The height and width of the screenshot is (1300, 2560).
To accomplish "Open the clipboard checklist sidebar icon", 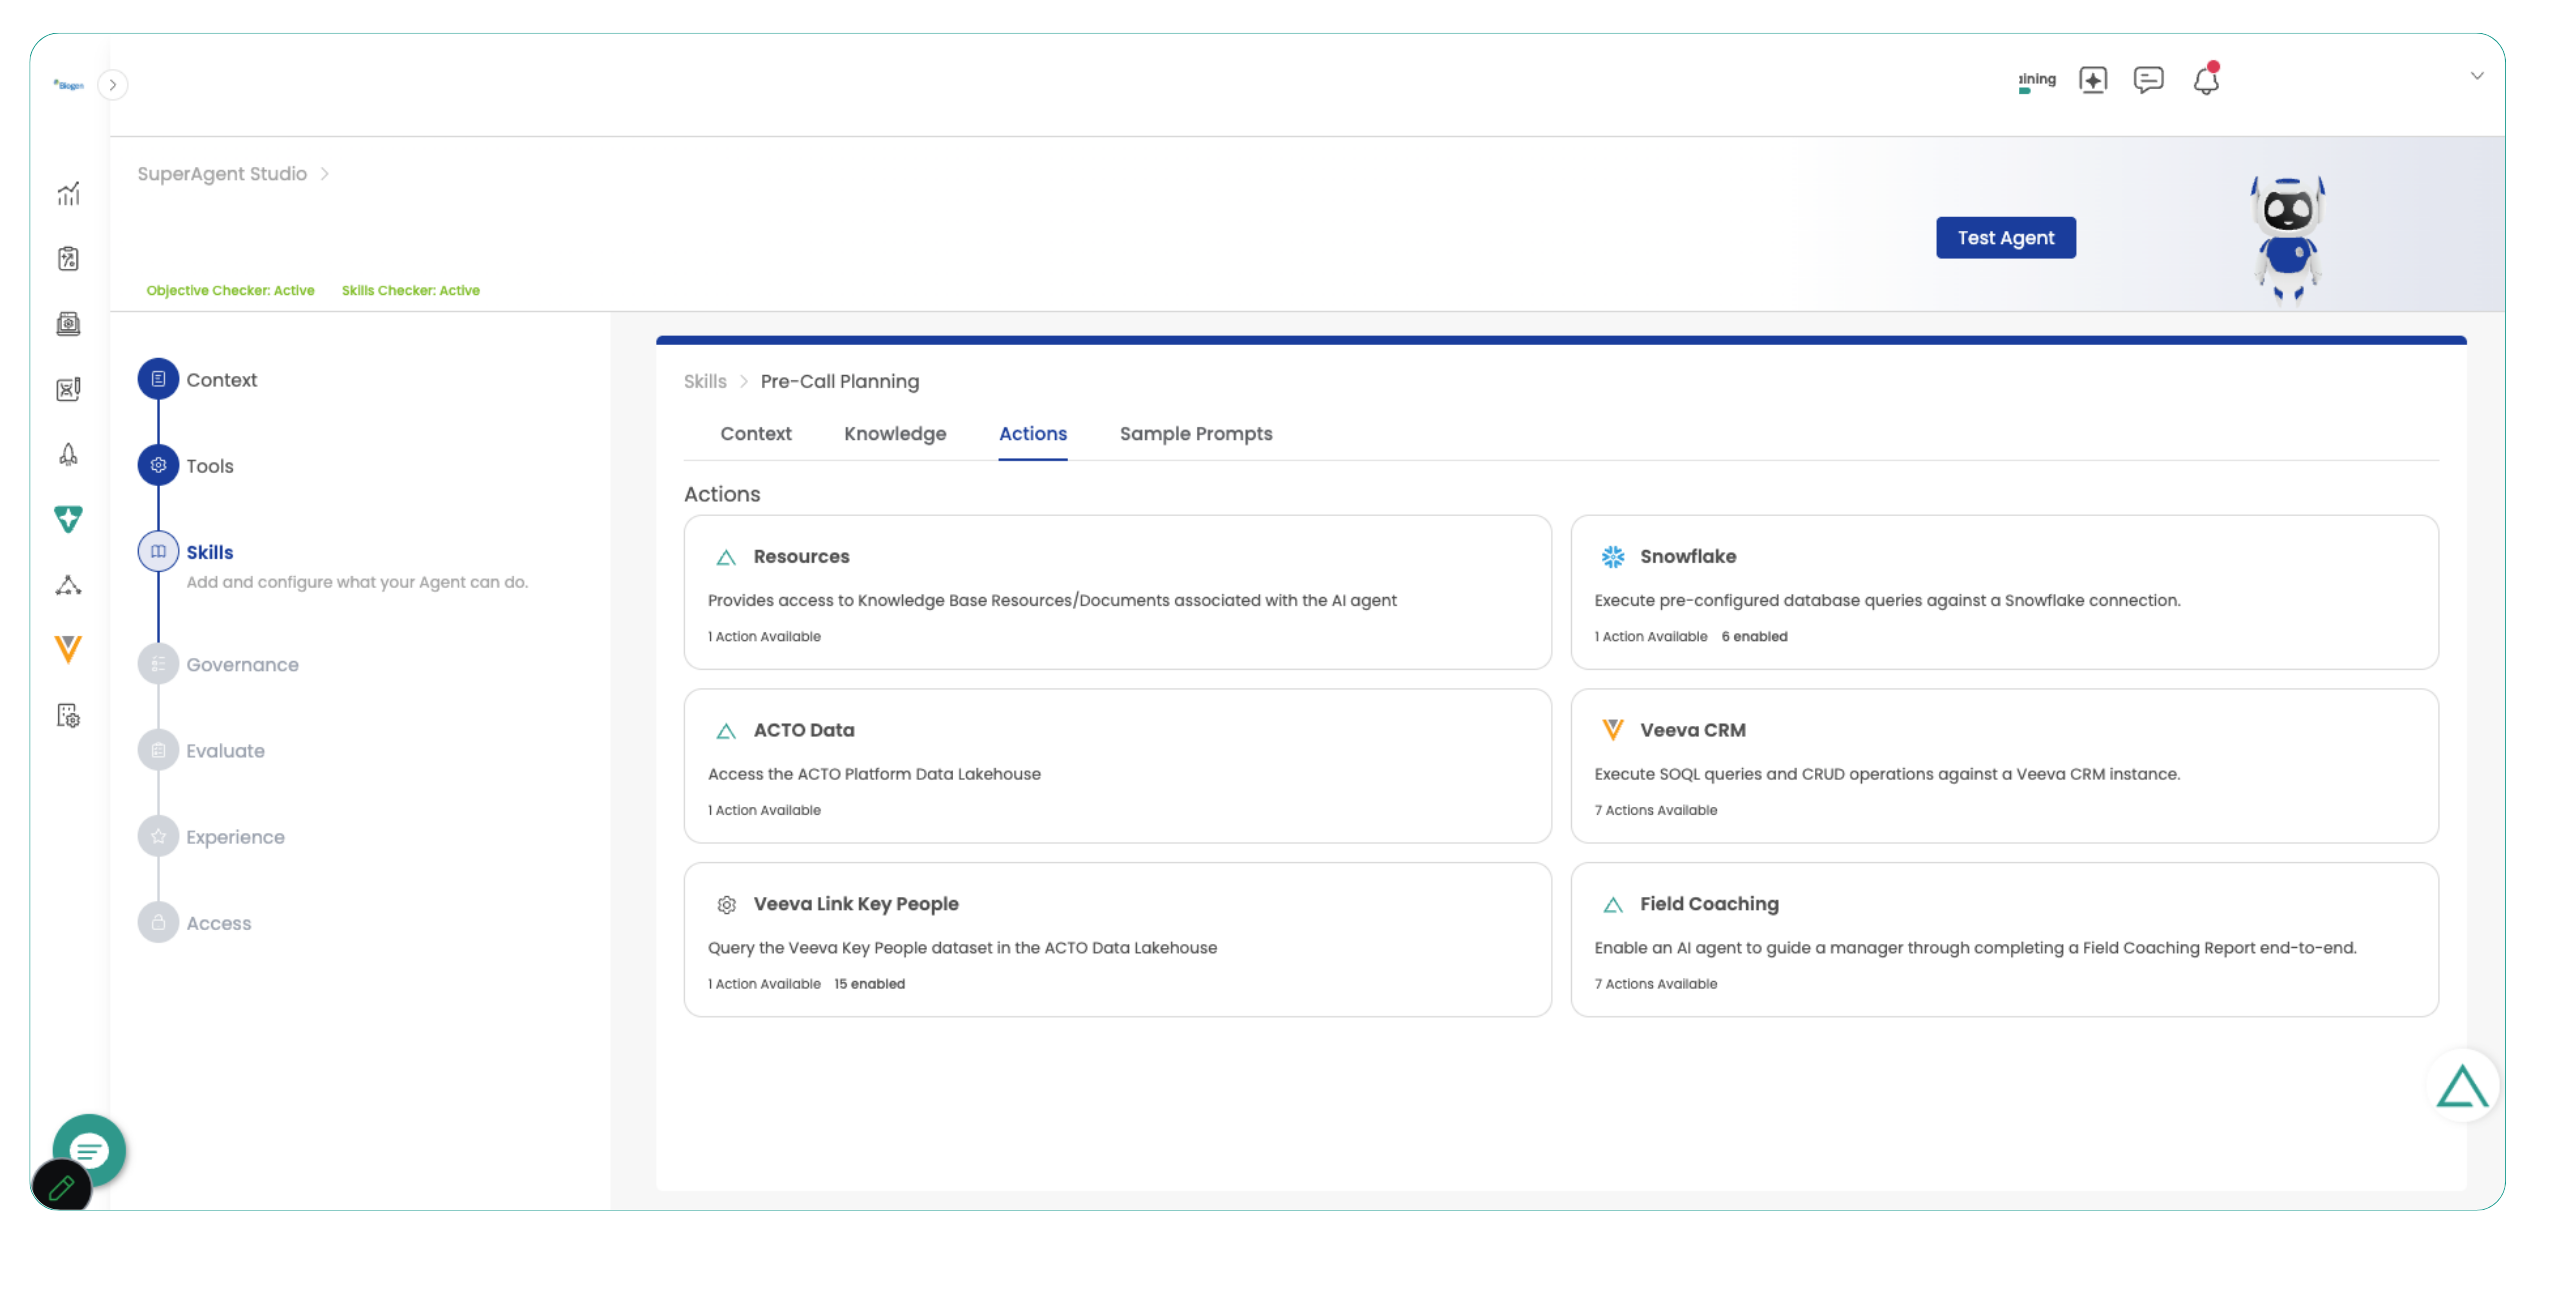I will coord(68,259).
